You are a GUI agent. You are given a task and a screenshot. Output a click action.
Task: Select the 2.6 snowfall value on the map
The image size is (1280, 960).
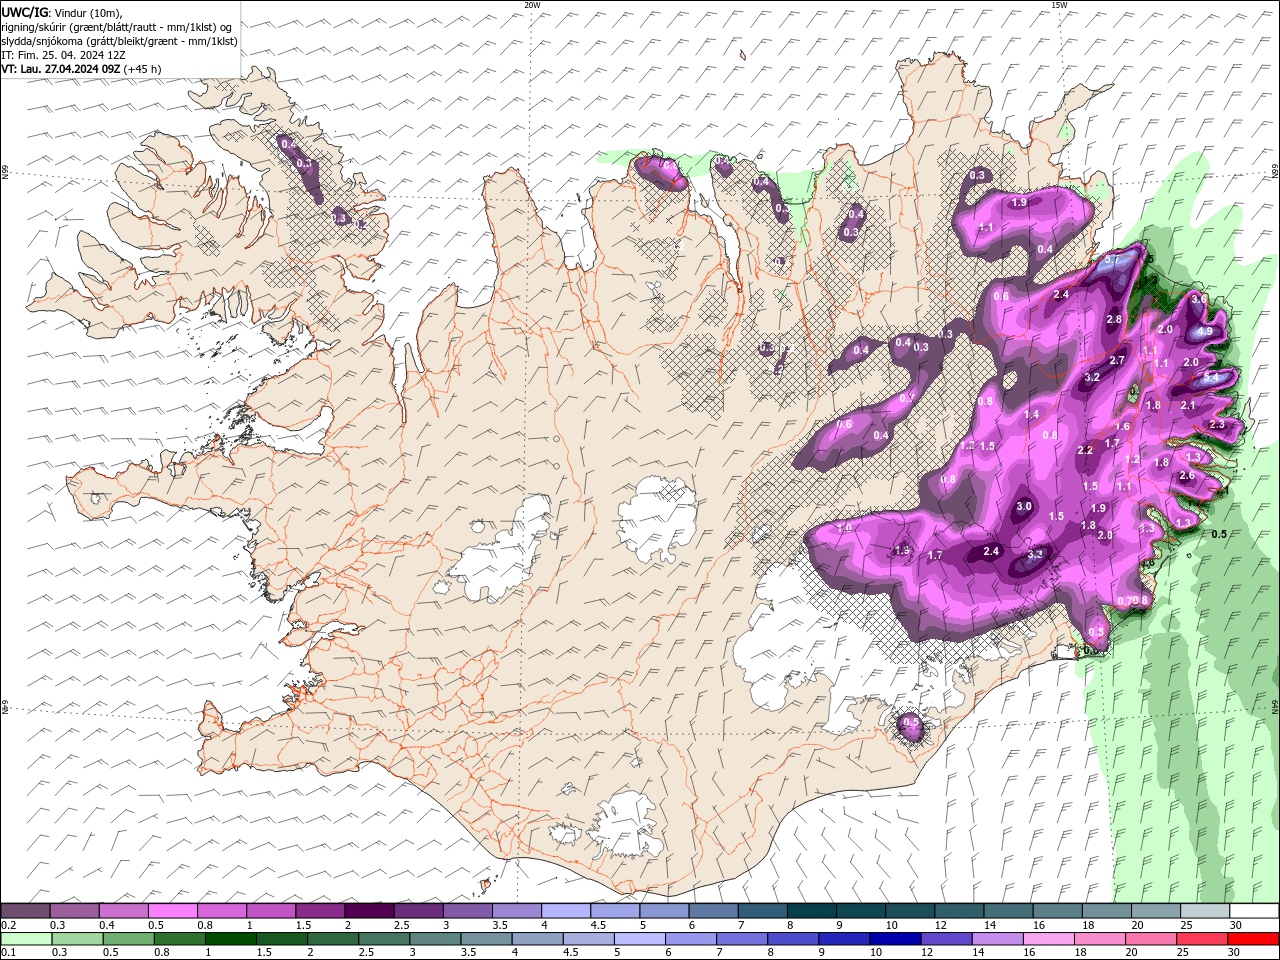(1187, 476)
